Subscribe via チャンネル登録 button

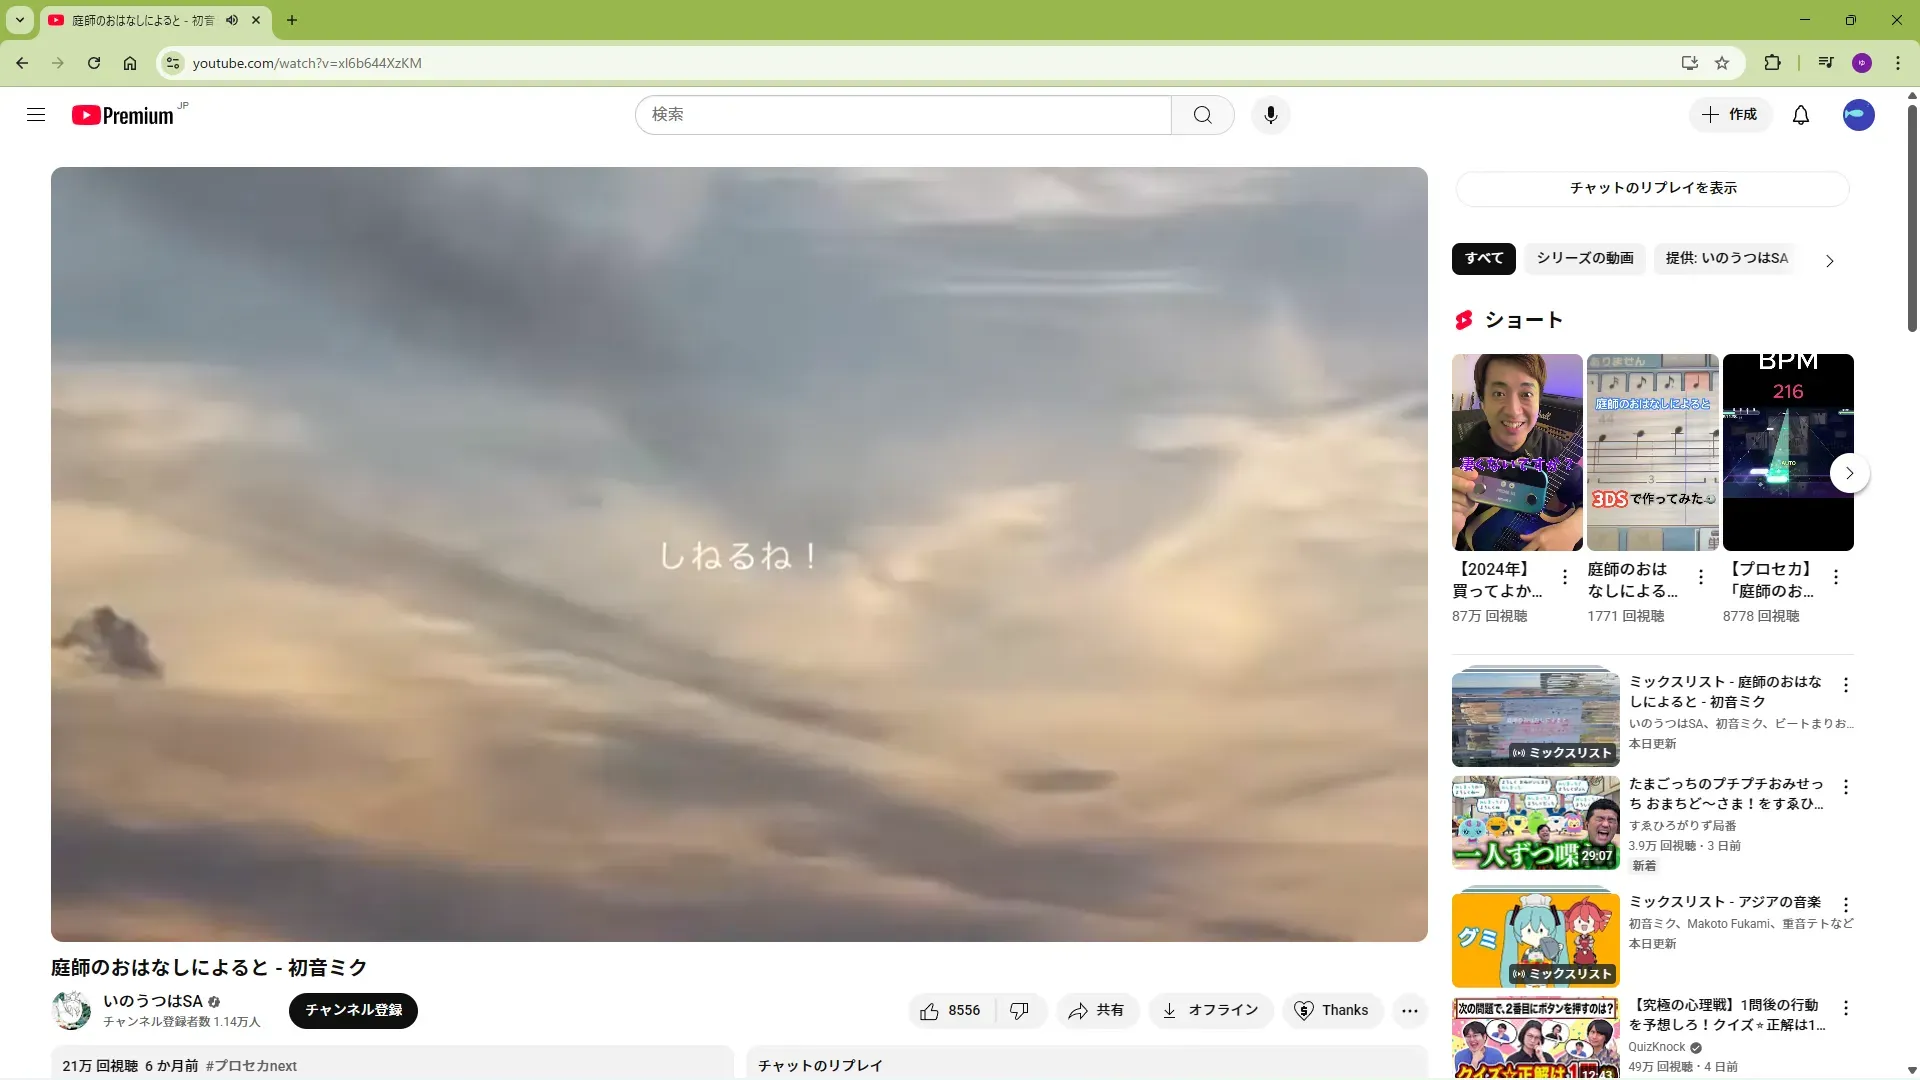(x=353, y=1010)
